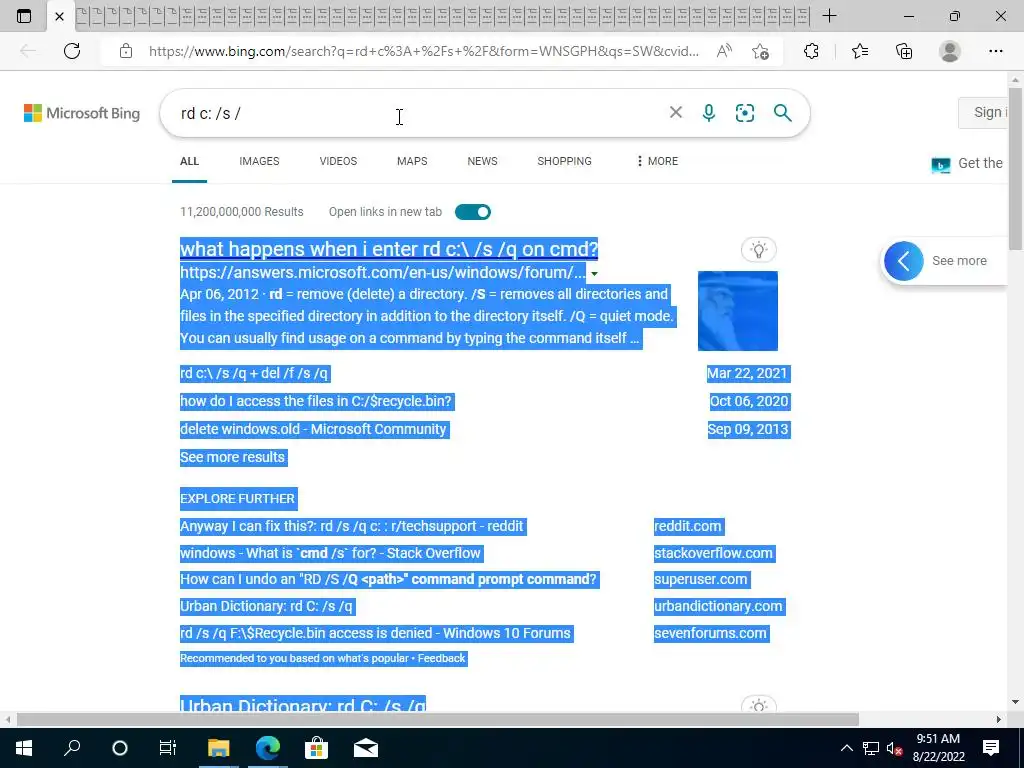Open Task View on the taskbar
The image size is (1024, 768).
tap(168, 748)
